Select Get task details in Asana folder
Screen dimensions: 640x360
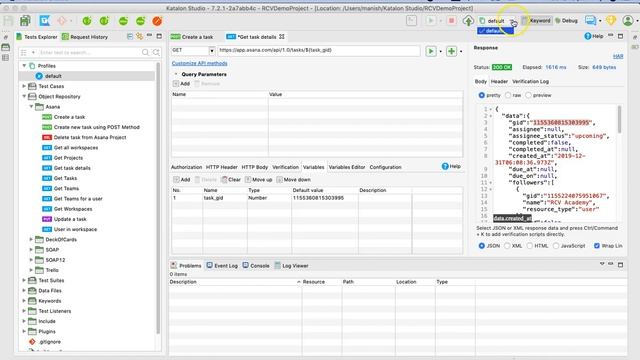(x=72, y=168)
